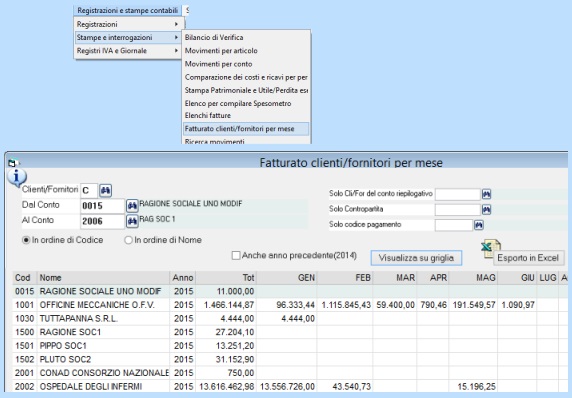Click the window system icon in title bar
Screen dimensions: 572x398
pos(13,162)
